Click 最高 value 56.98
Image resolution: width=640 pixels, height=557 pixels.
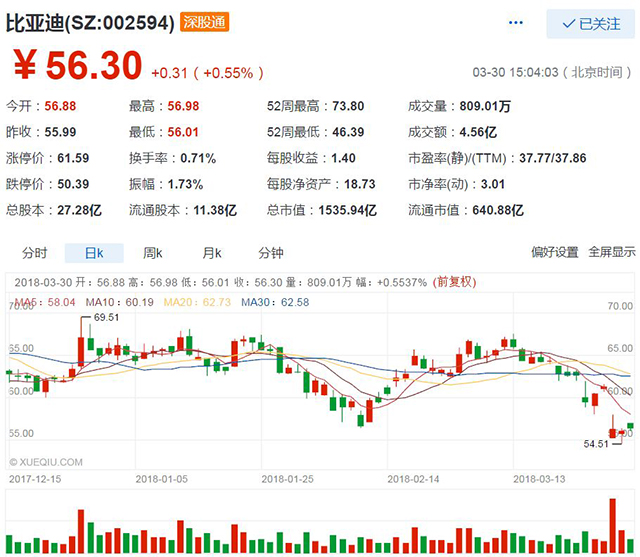point(183,106)
